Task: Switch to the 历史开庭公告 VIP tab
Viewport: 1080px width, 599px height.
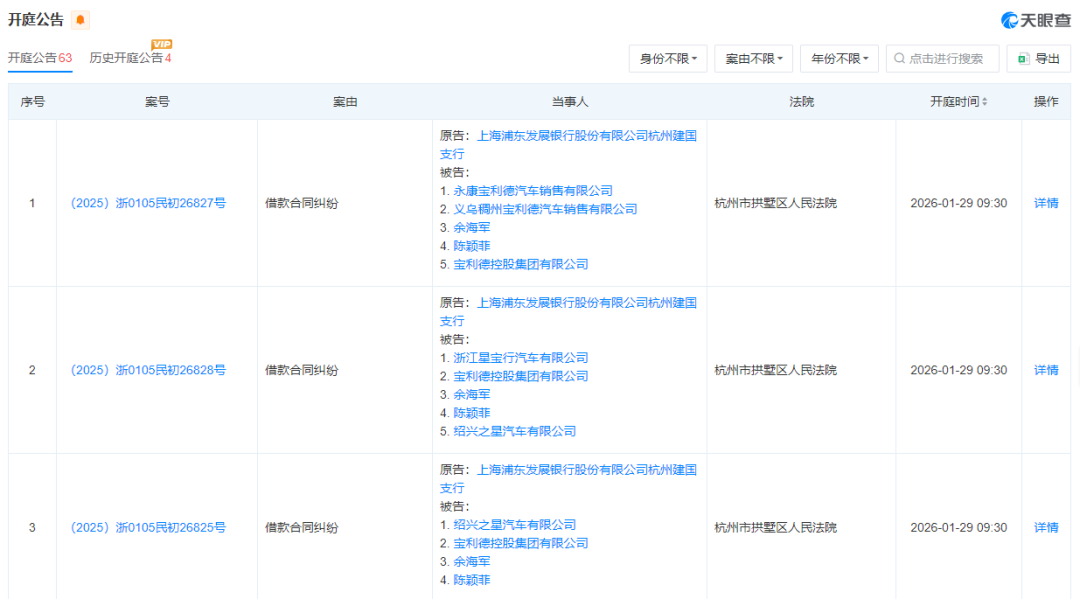Action: coord(130,58)
